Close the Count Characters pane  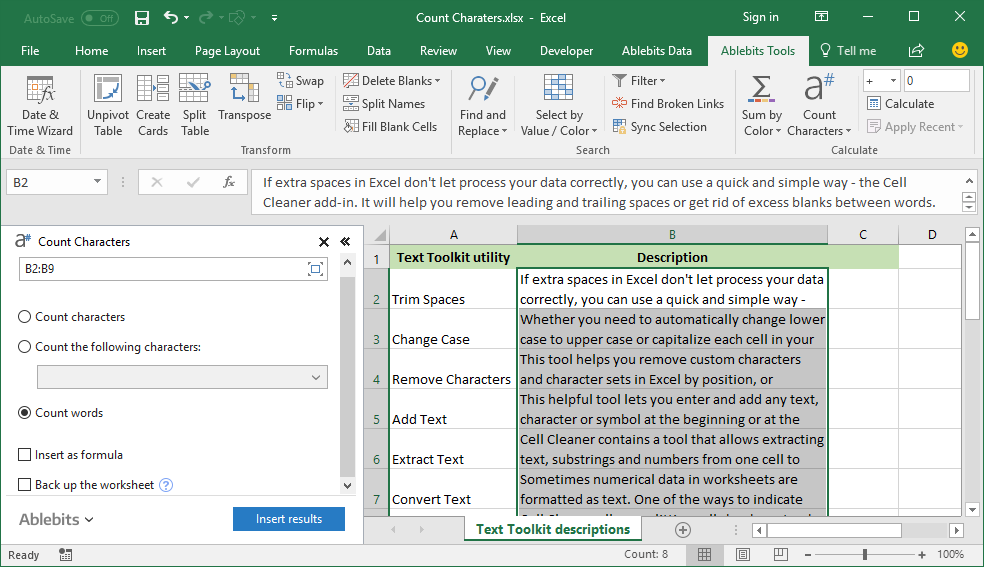coord(324,242)
